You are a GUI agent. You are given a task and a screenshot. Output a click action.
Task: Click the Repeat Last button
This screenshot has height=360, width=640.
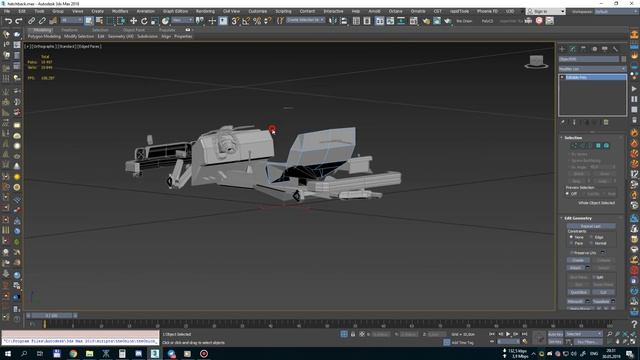tap(591, 226)
